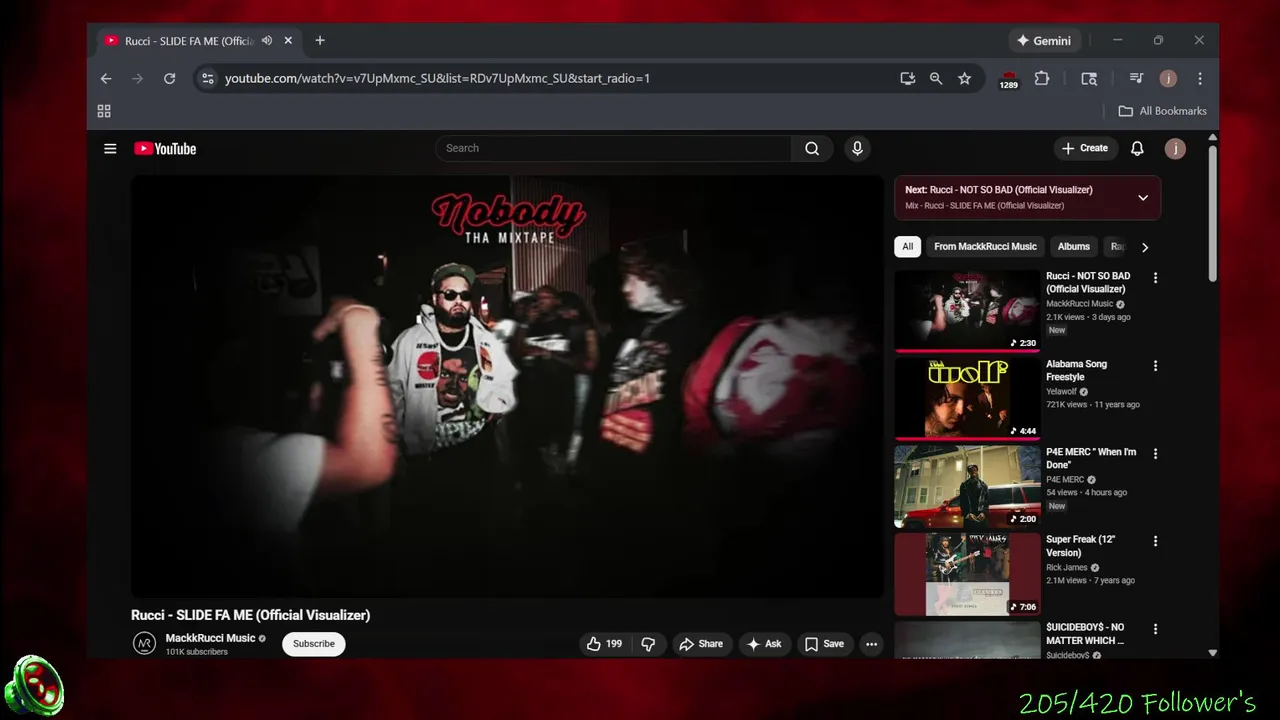Viewport: 1280px width, 720px height.
Task: Open the apps grid in bookmarks bar
Action: point(104,111)
